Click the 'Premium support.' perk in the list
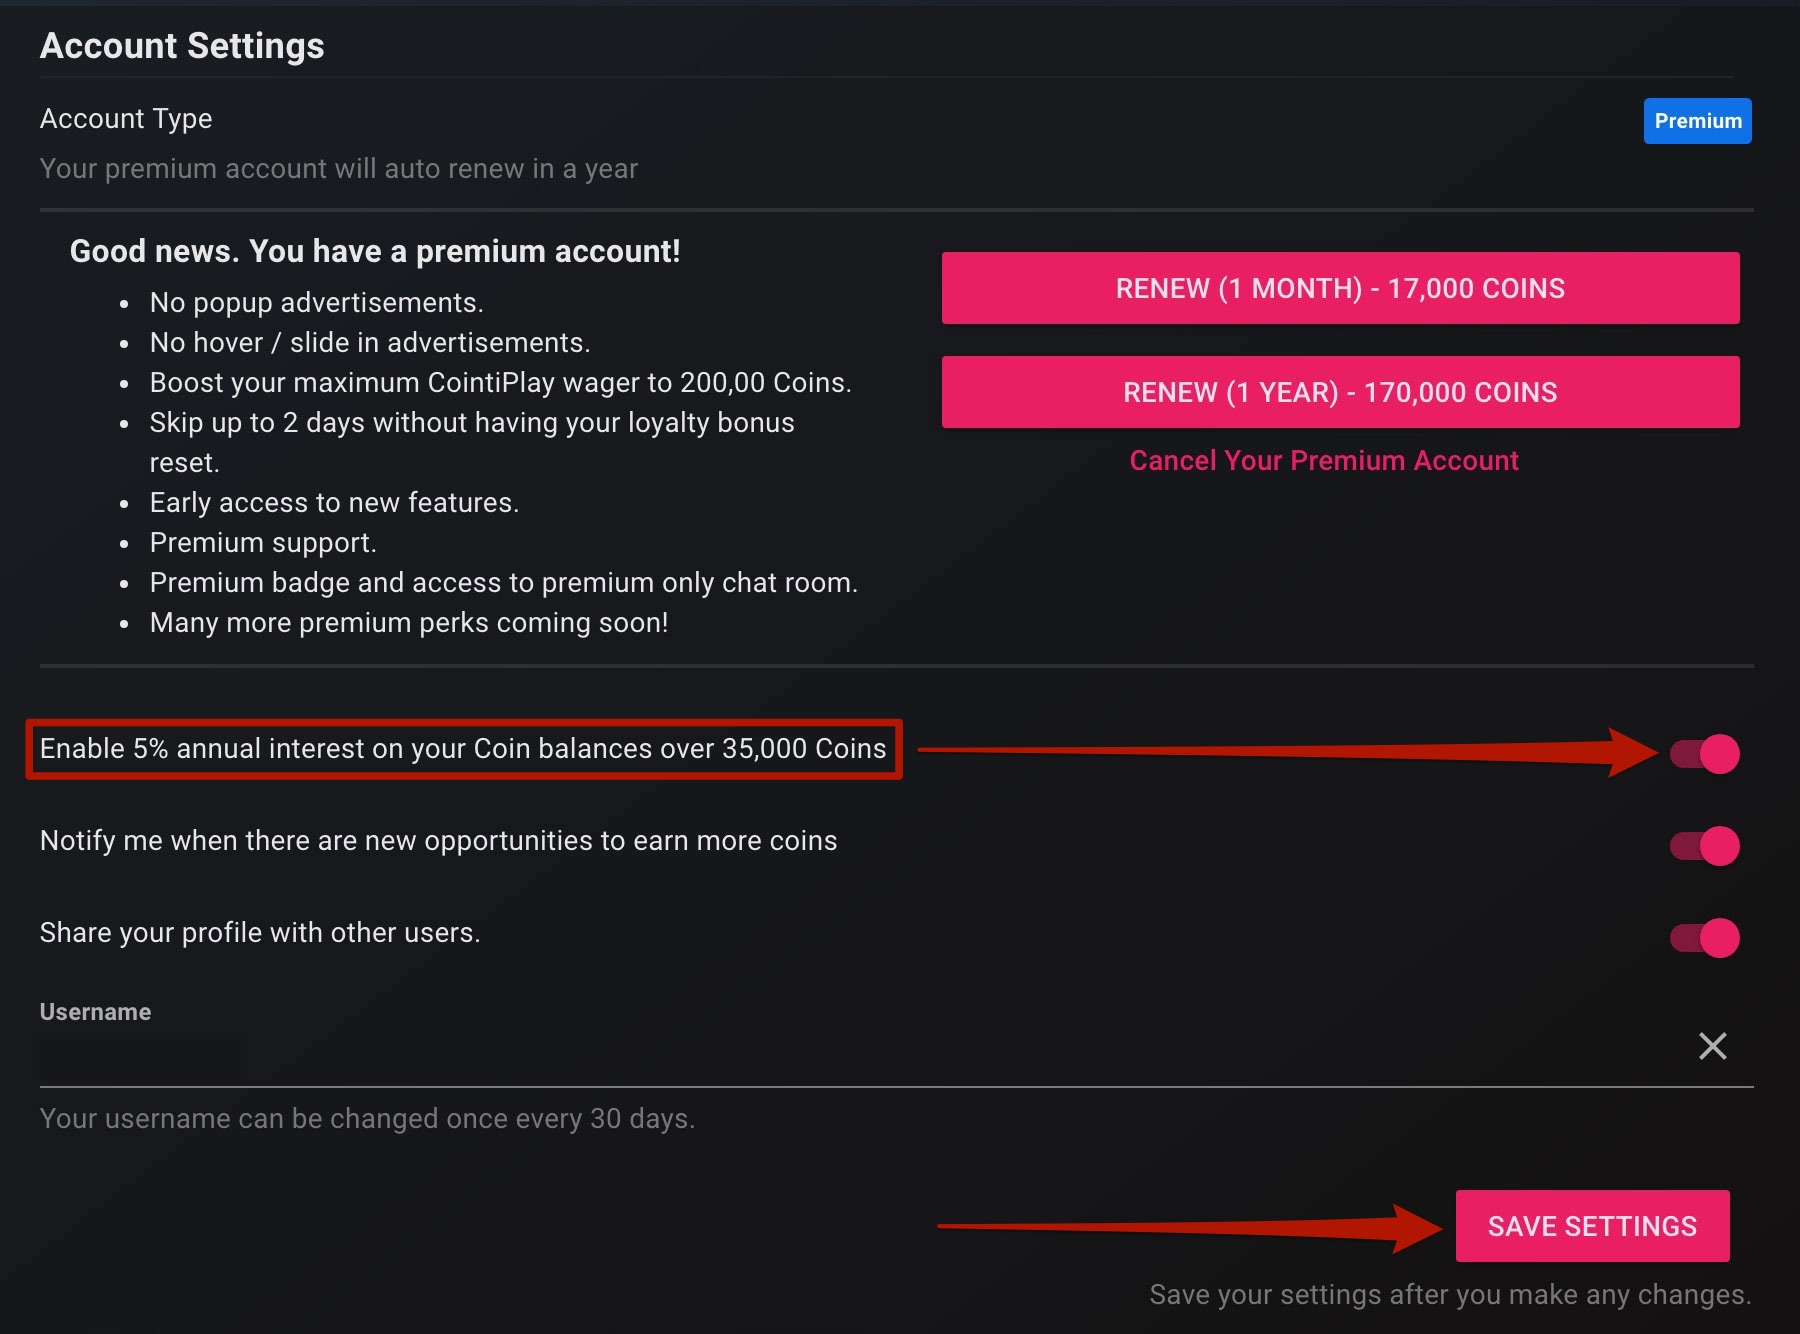1800x1334 pixels. tap(263, 543)
